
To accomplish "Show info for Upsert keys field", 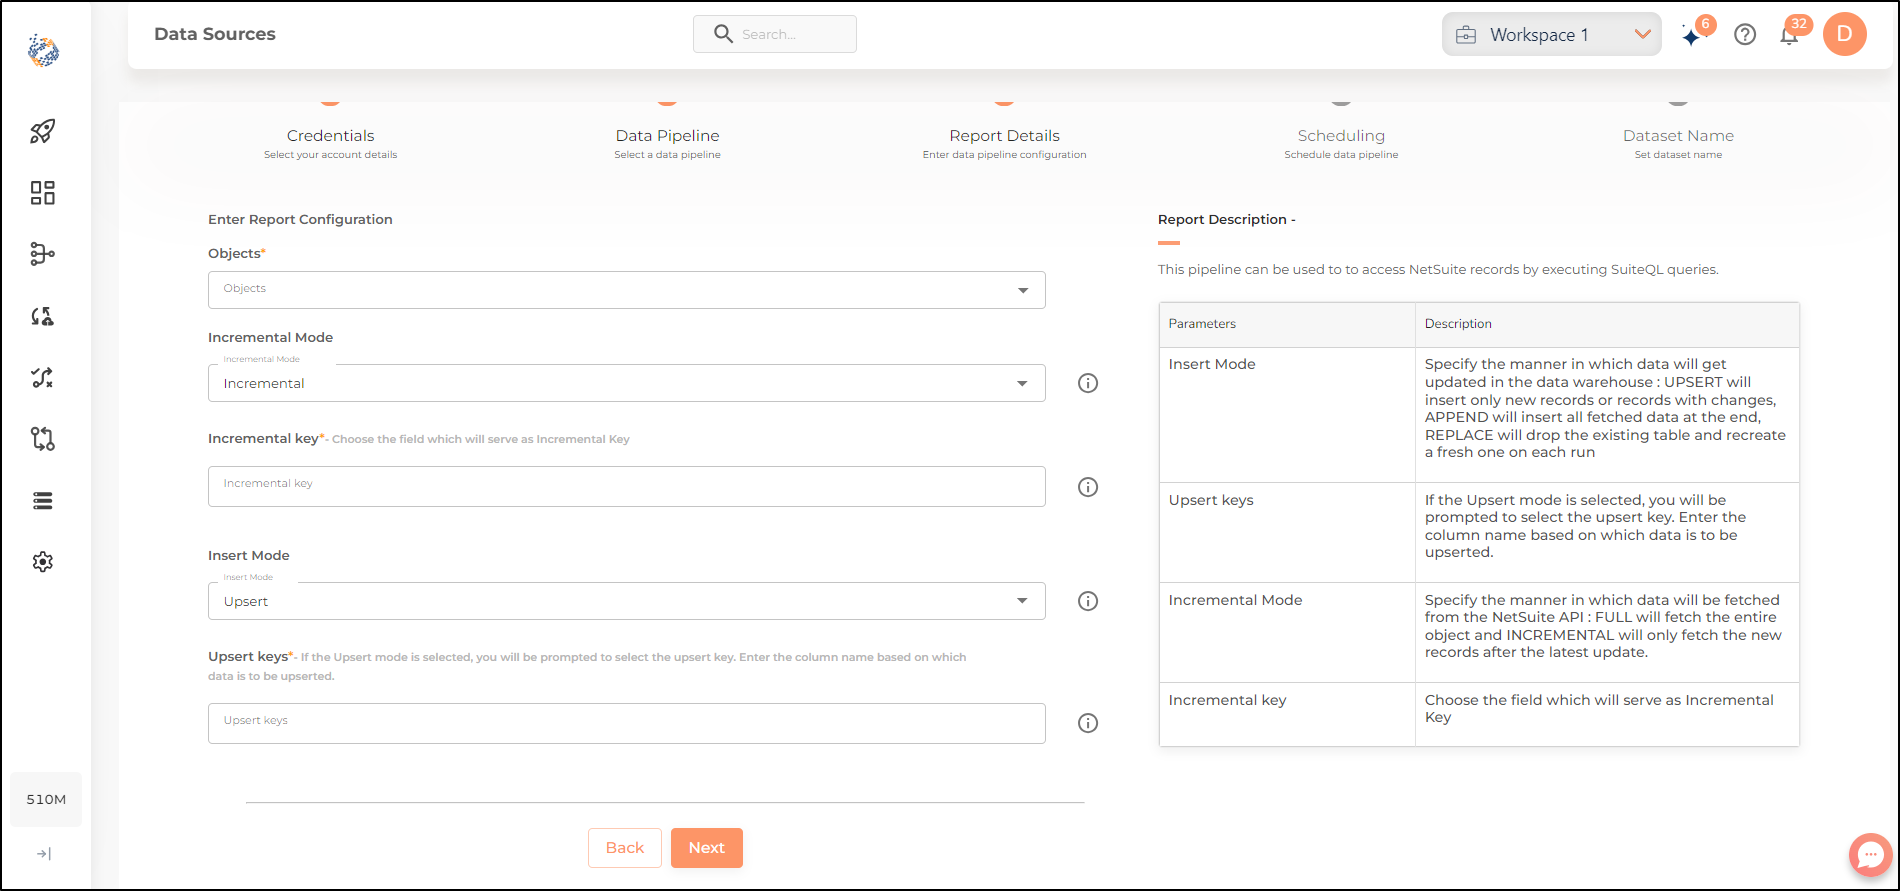I will pyautogui.click(x=1088, y=723).
